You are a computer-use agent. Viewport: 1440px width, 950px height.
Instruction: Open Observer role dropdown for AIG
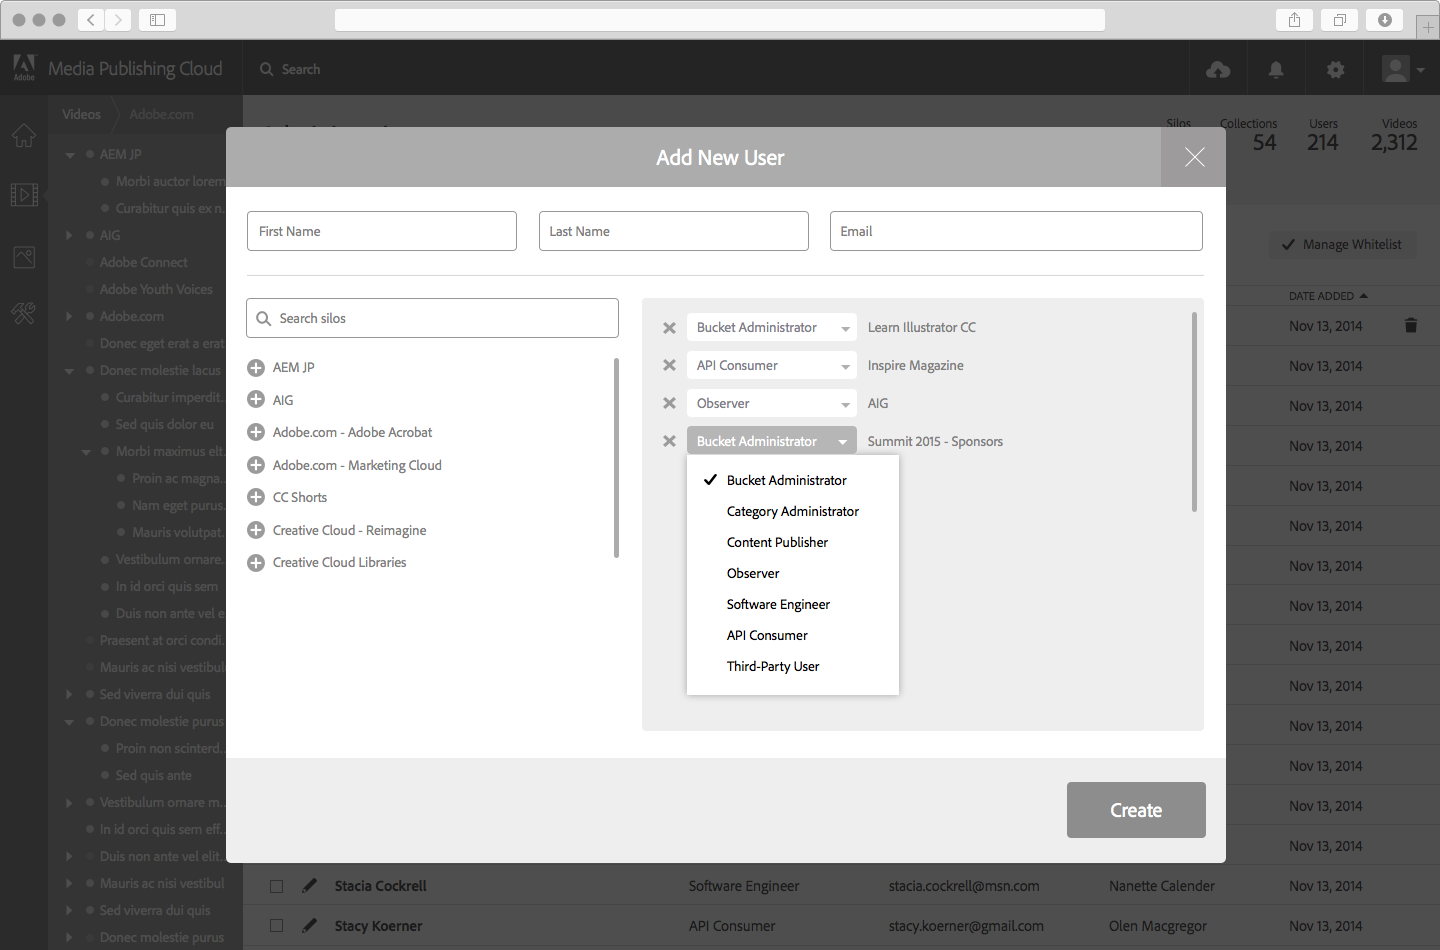(772, 403)
